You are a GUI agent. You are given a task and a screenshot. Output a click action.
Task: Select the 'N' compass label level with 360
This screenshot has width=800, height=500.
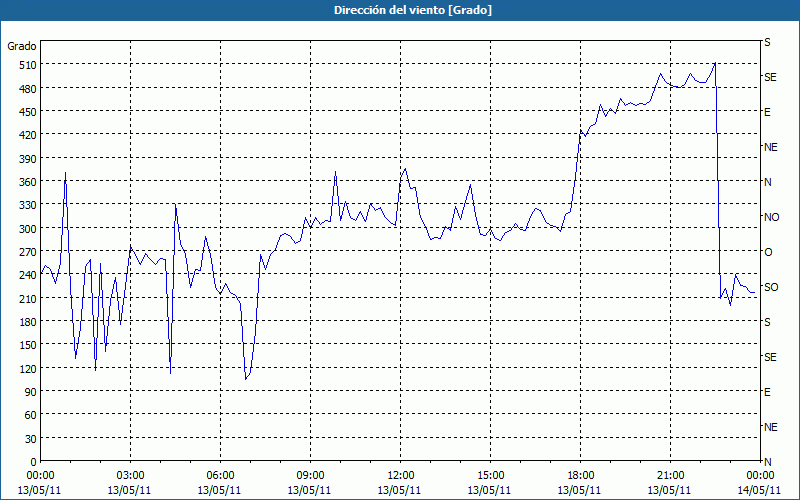(x=767, y=182)
